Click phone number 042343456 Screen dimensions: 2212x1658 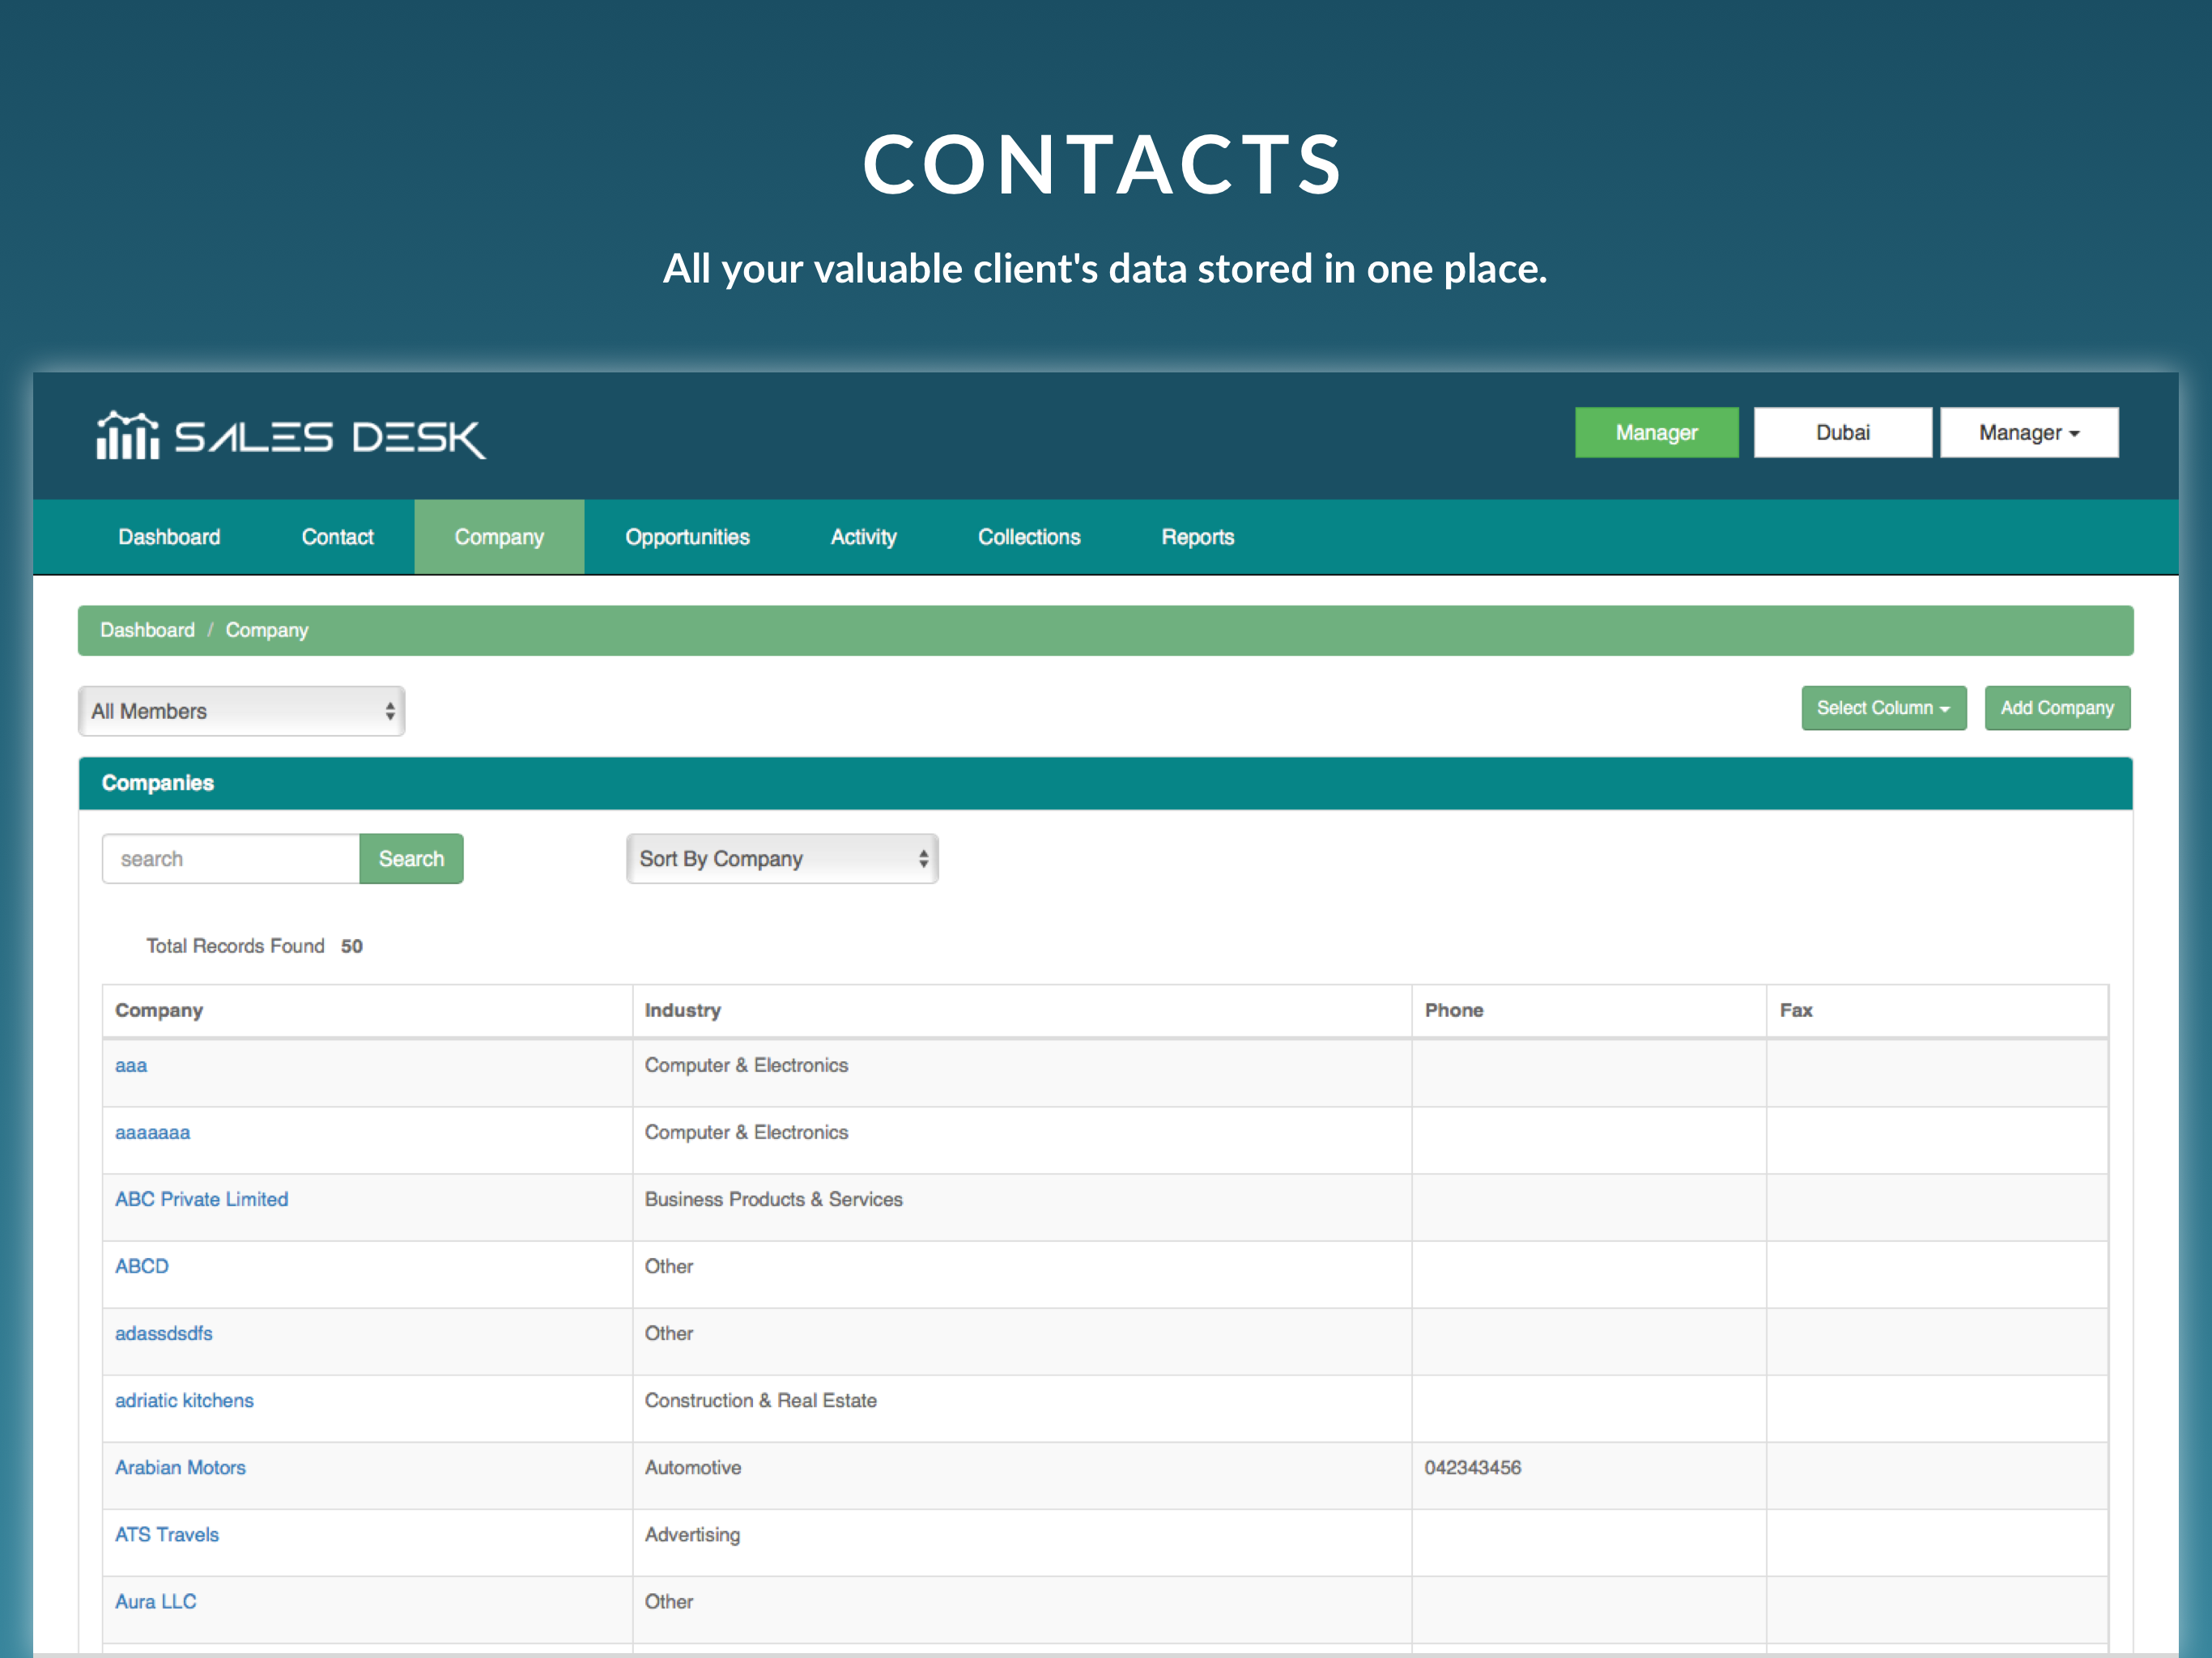coord(1472,1467)
